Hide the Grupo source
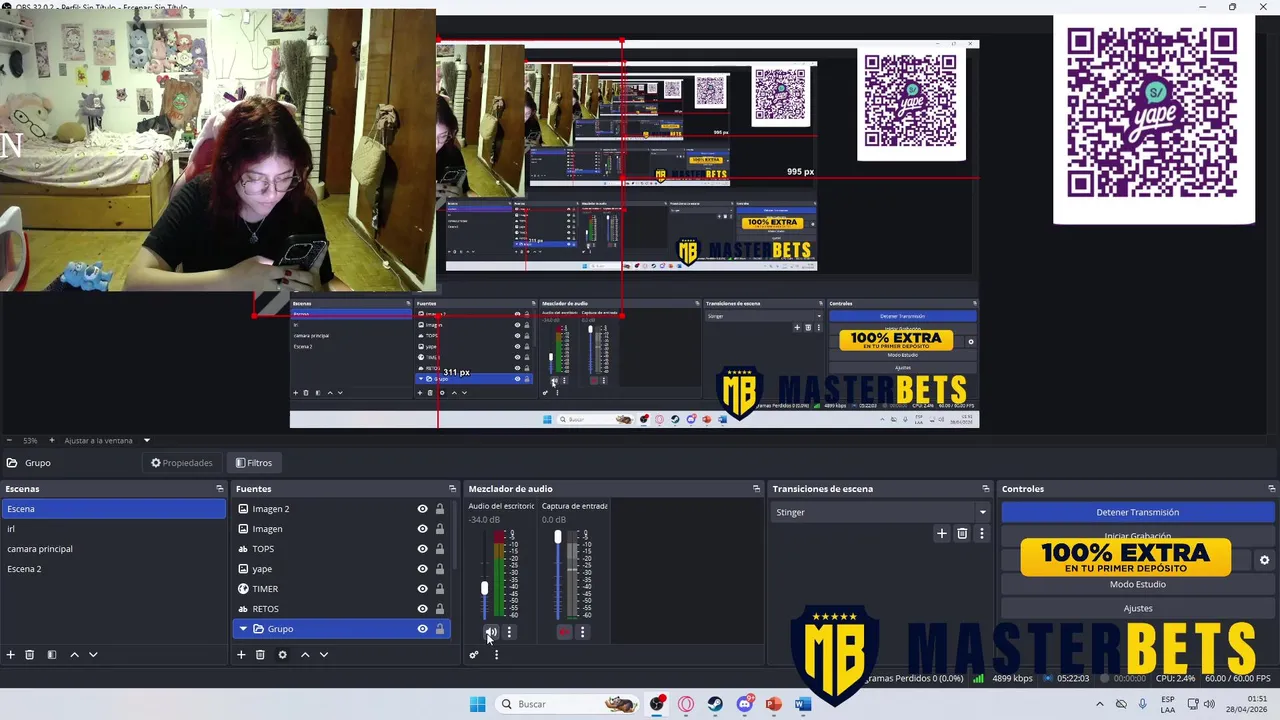 click(422, 629)
